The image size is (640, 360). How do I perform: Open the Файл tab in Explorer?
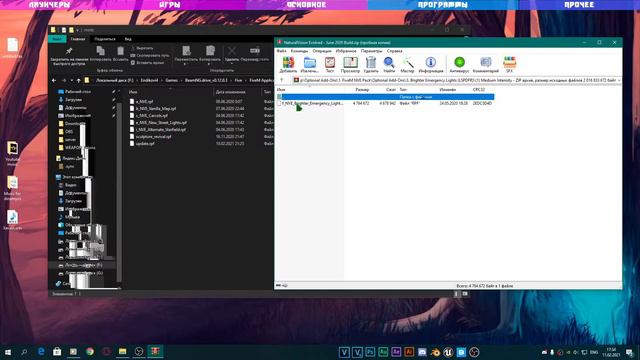(x=57, y=39)
